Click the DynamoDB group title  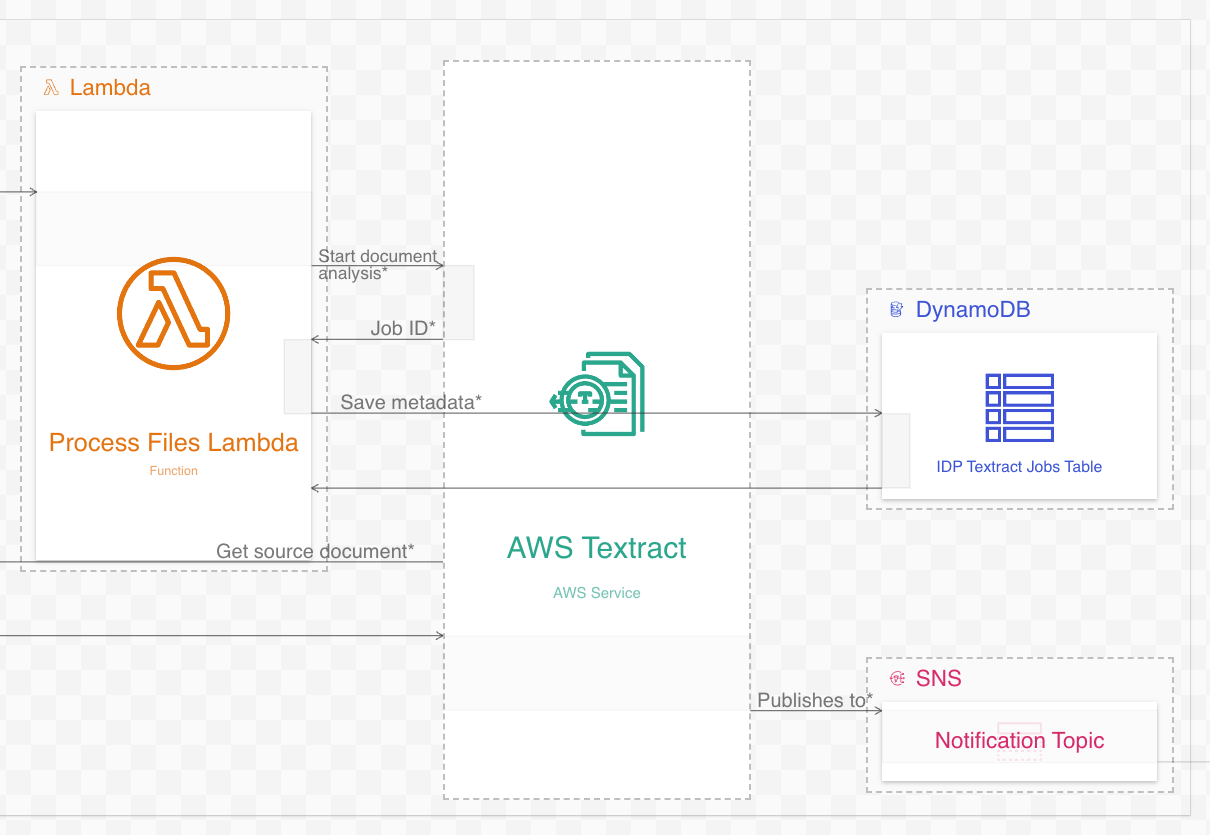[x=973, y=310]
